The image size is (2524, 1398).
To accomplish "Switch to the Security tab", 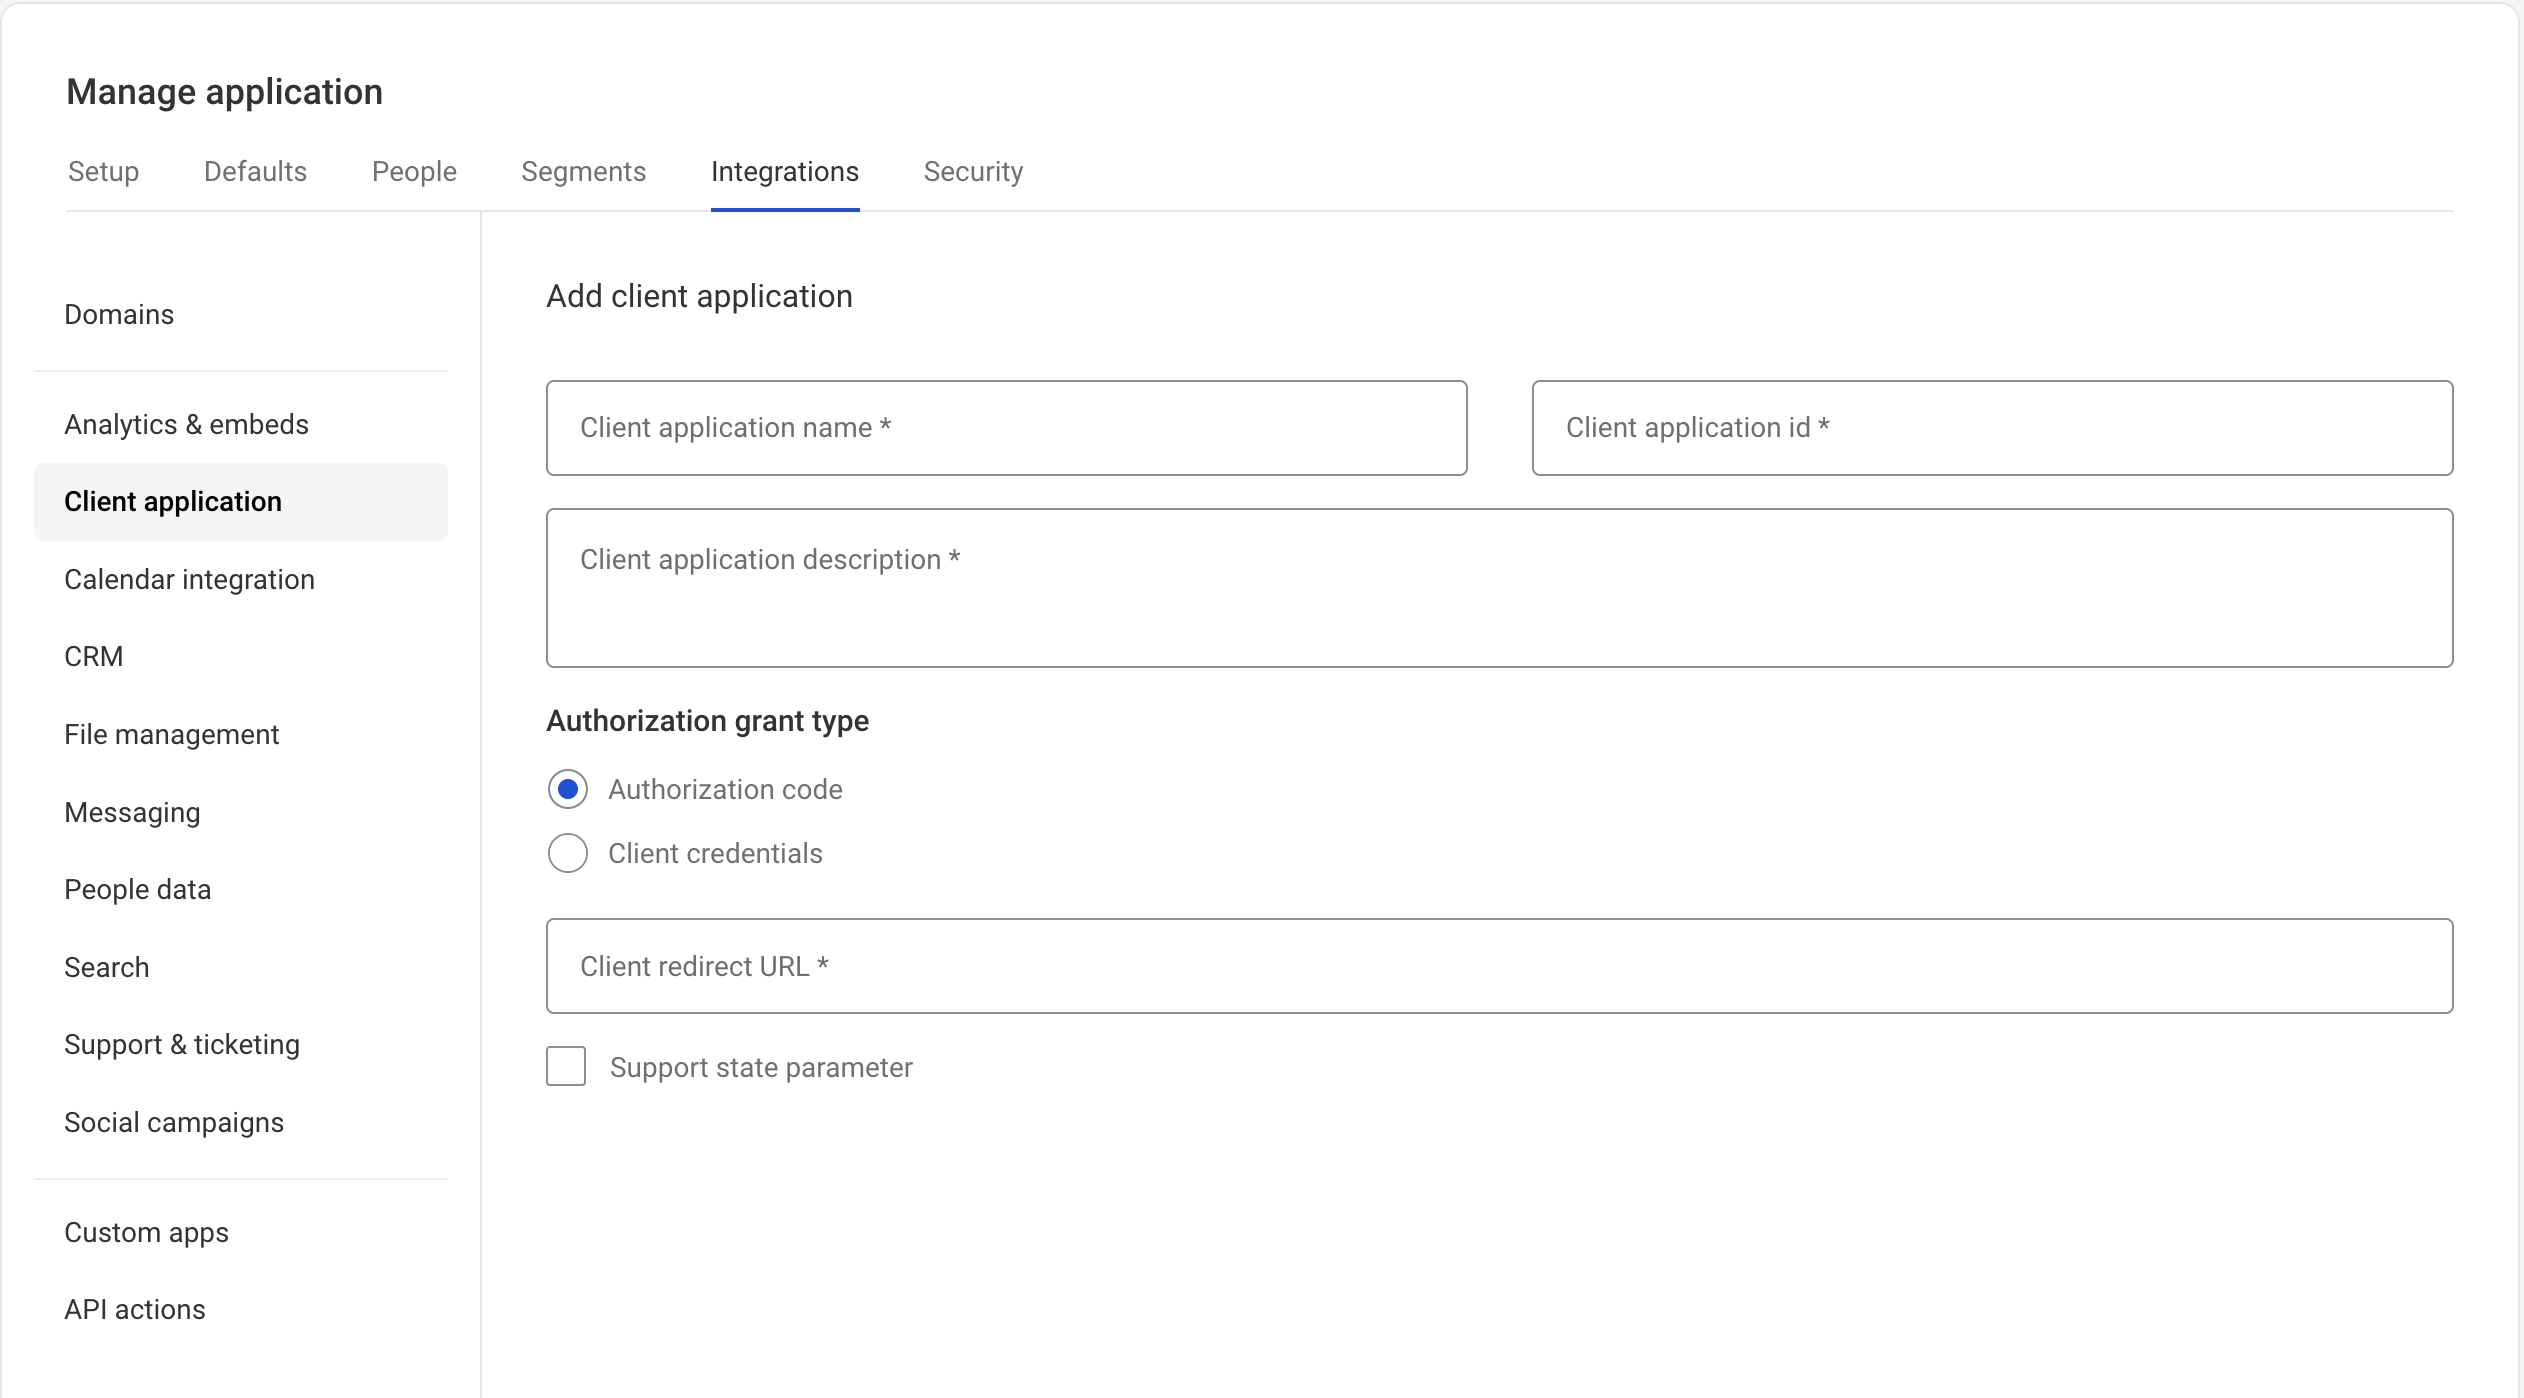I will (x=973, y=171).
